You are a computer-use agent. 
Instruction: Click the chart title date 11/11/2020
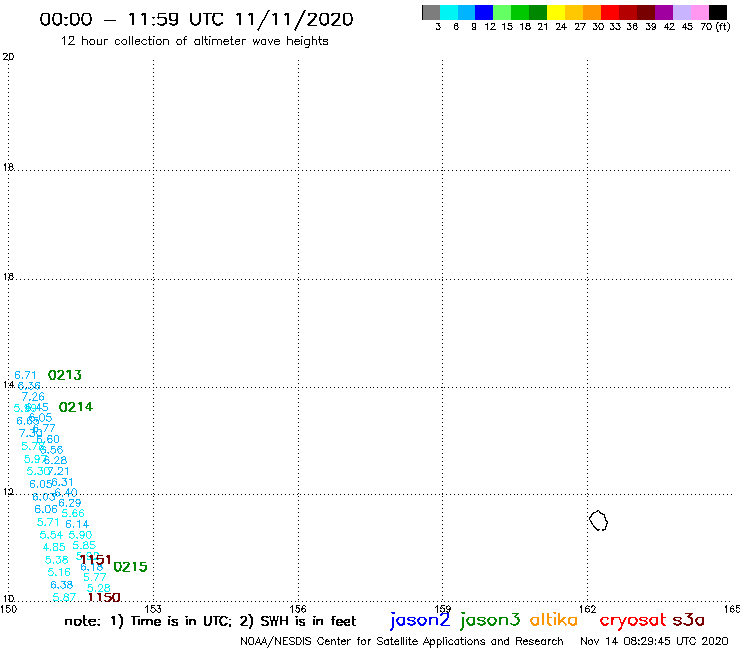click(294, 19)
